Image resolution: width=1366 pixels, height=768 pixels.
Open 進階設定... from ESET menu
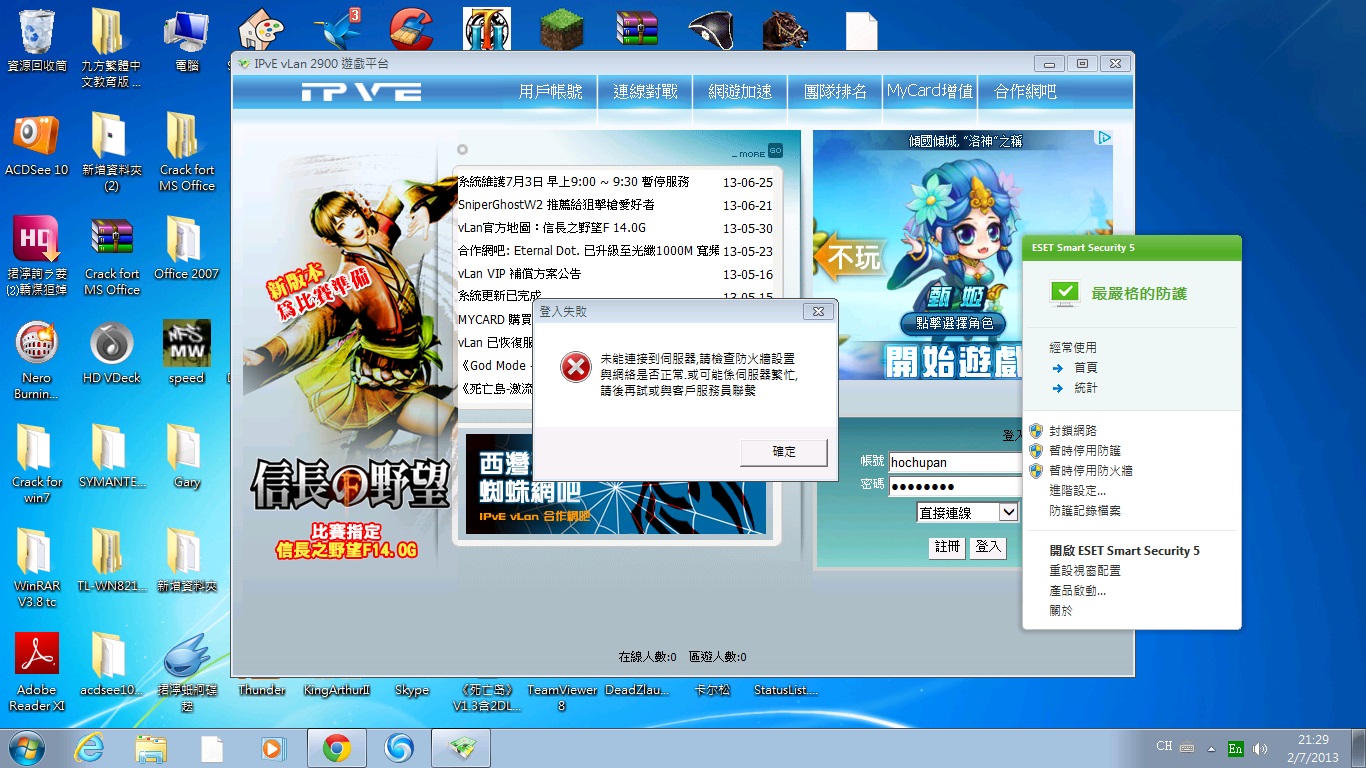coord(1077,491)
